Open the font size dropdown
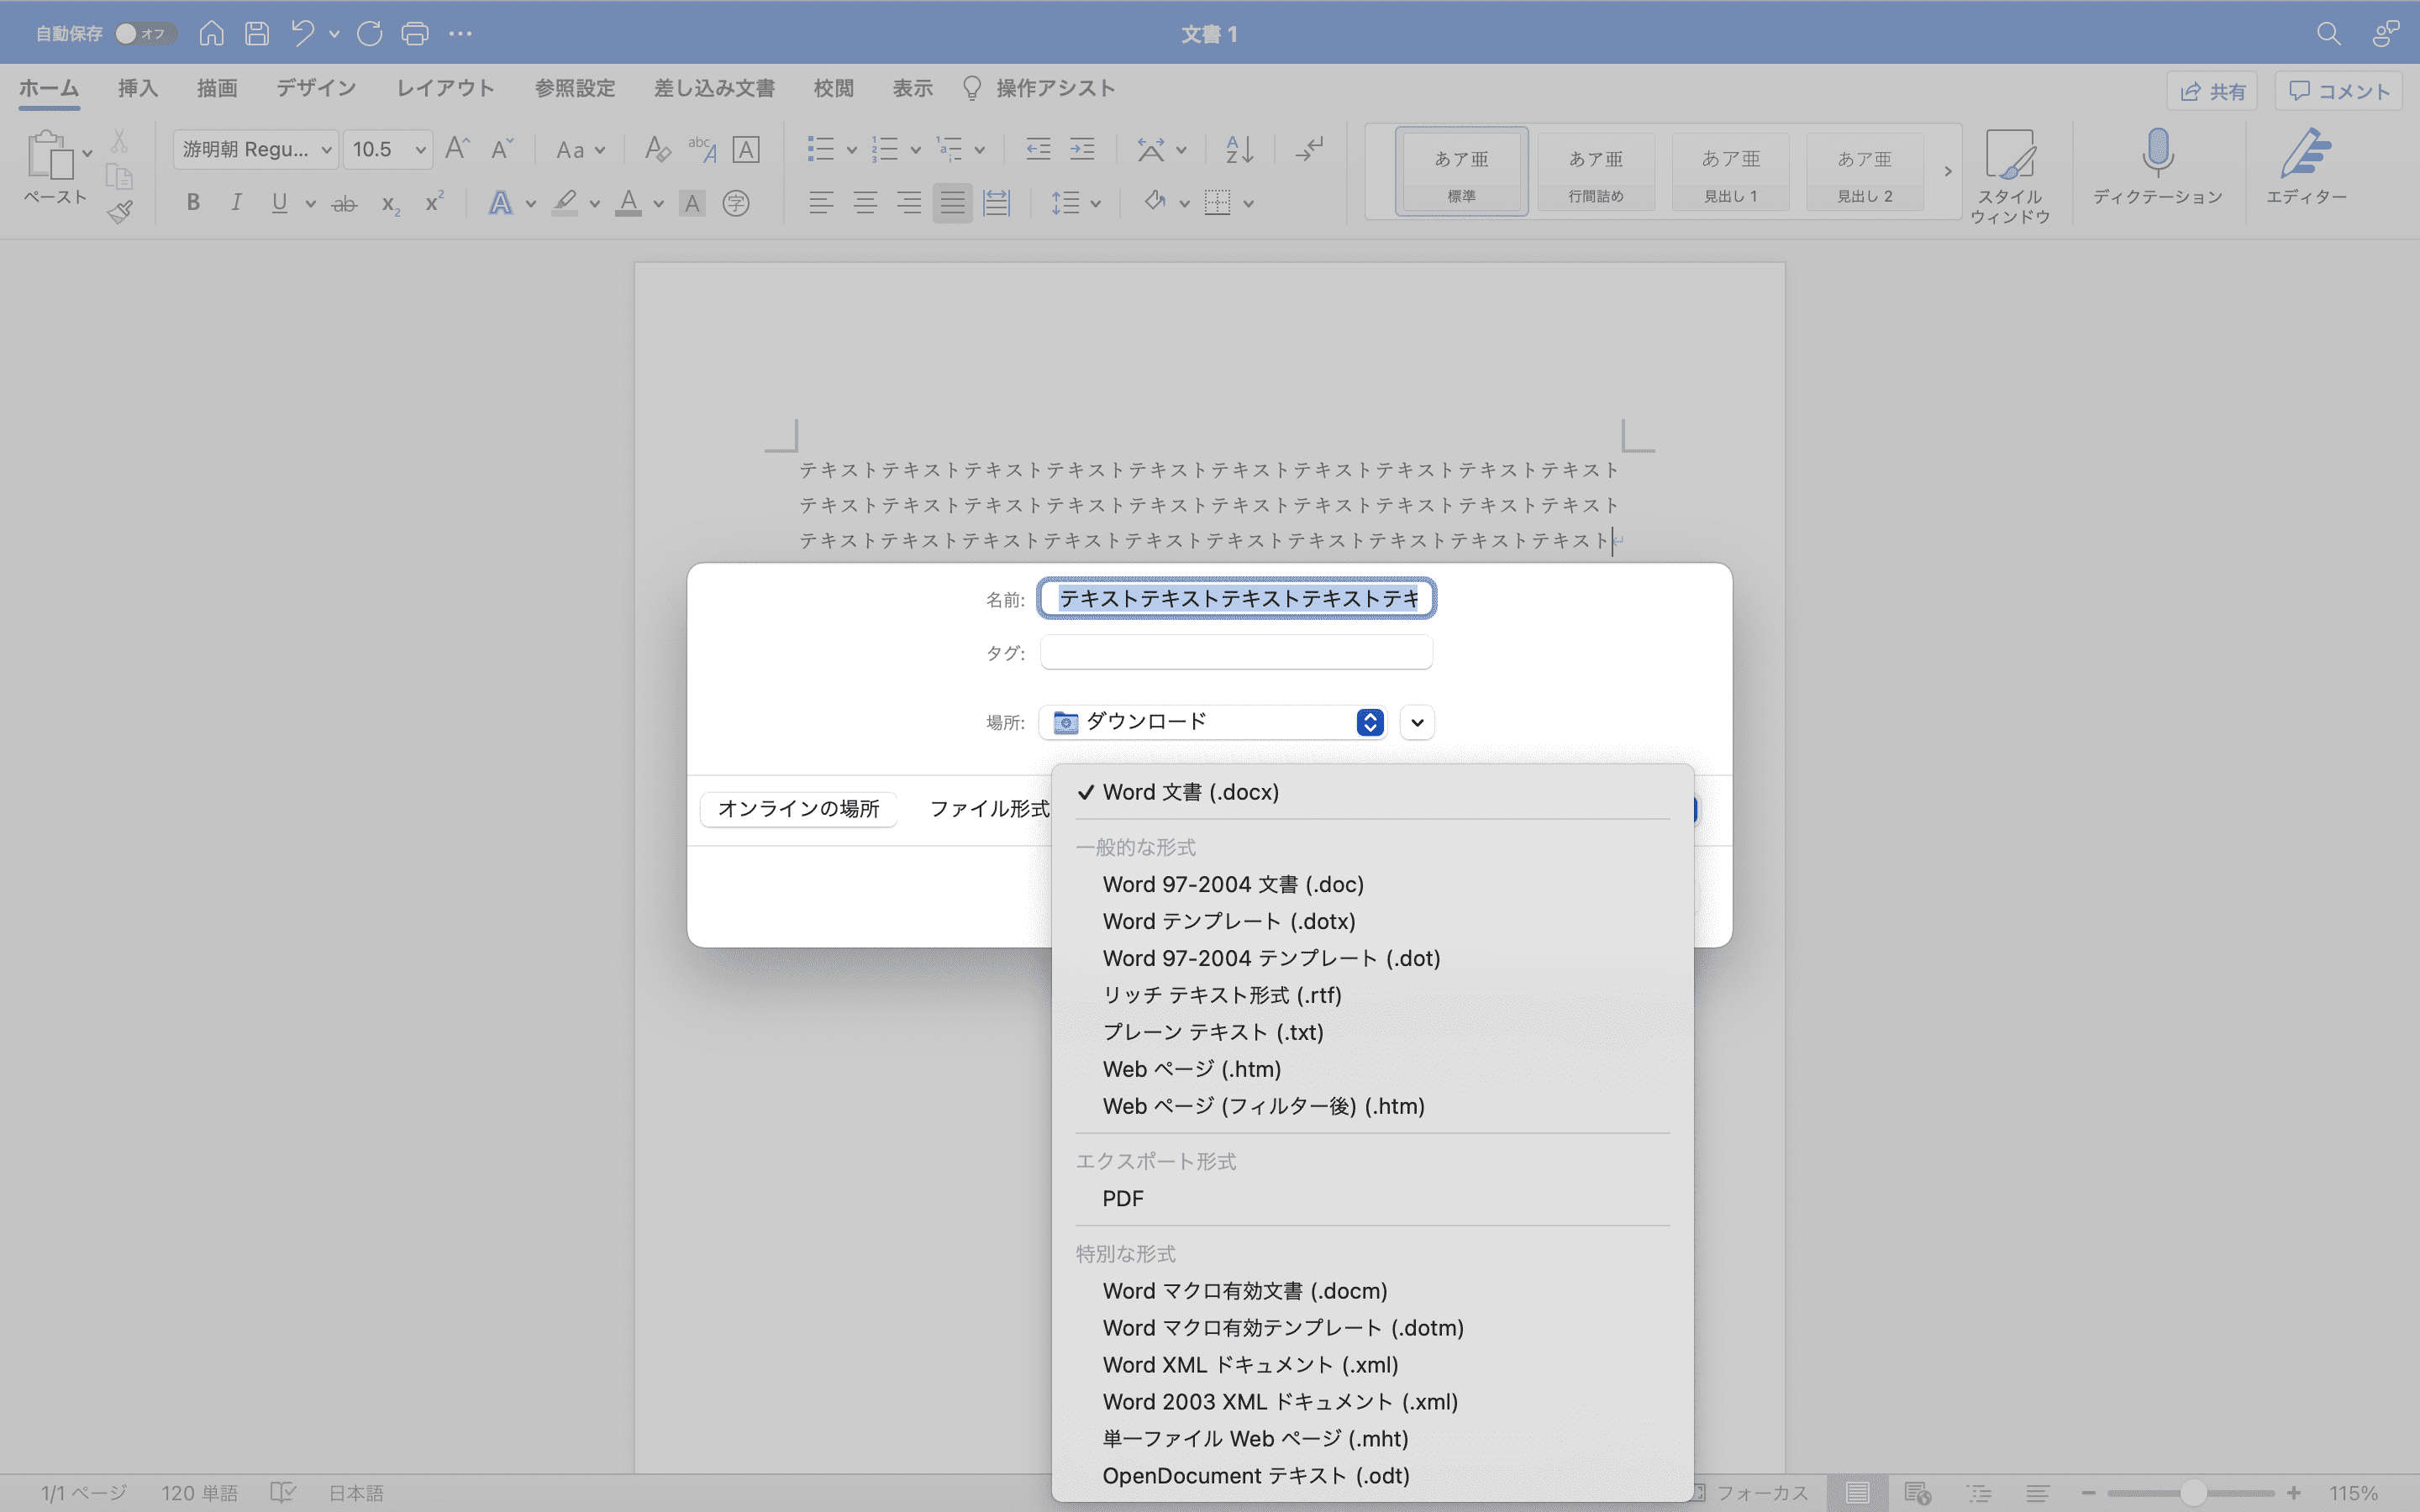Image resolution: width=2420 pixels, height=1512 pixels. click(x=419, y=149)
